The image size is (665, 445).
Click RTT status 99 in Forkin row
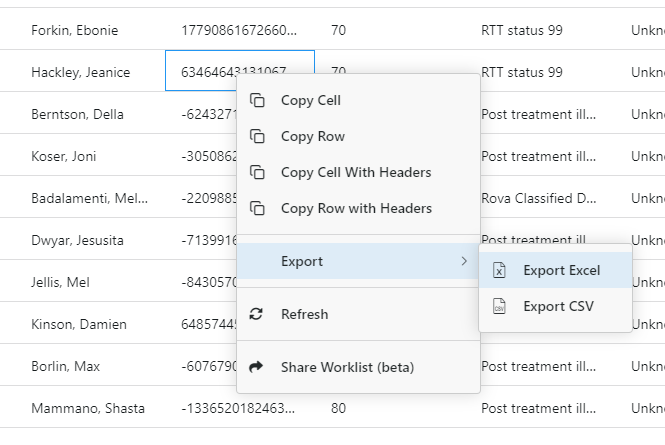[521, 30]
